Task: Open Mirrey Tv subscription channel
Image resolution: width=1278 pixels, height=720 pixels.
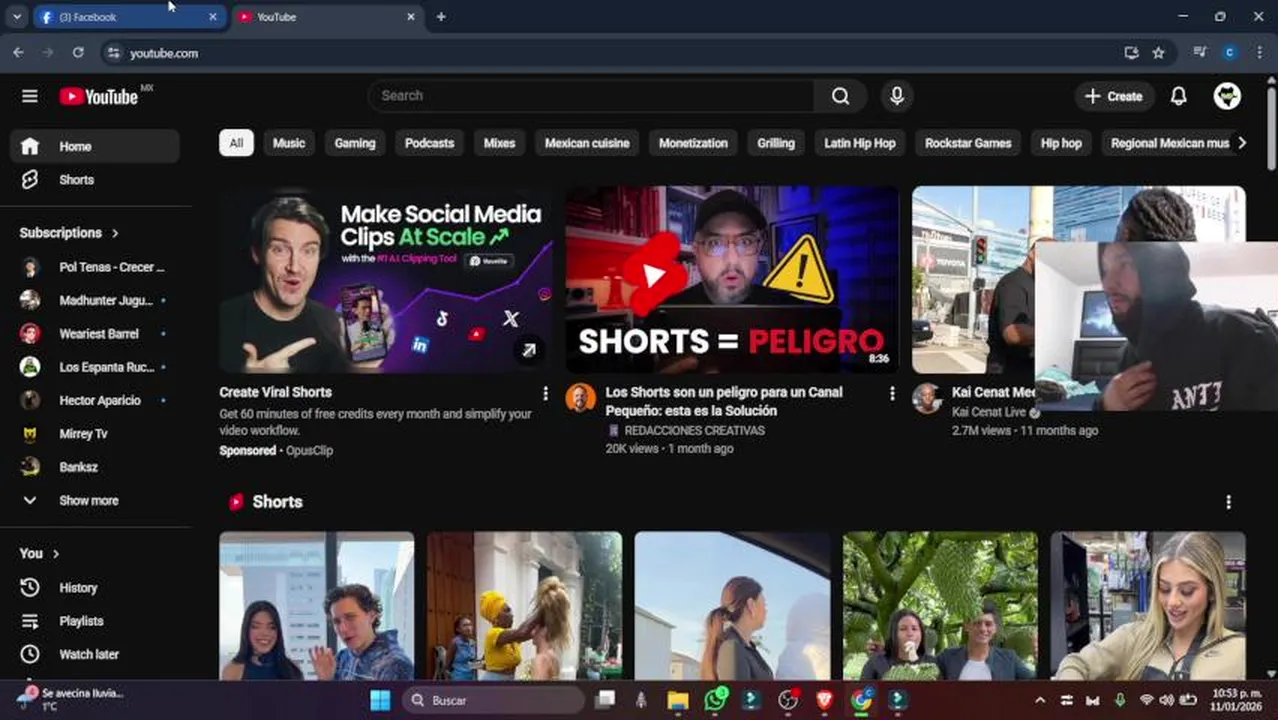Action: (95, 434)
